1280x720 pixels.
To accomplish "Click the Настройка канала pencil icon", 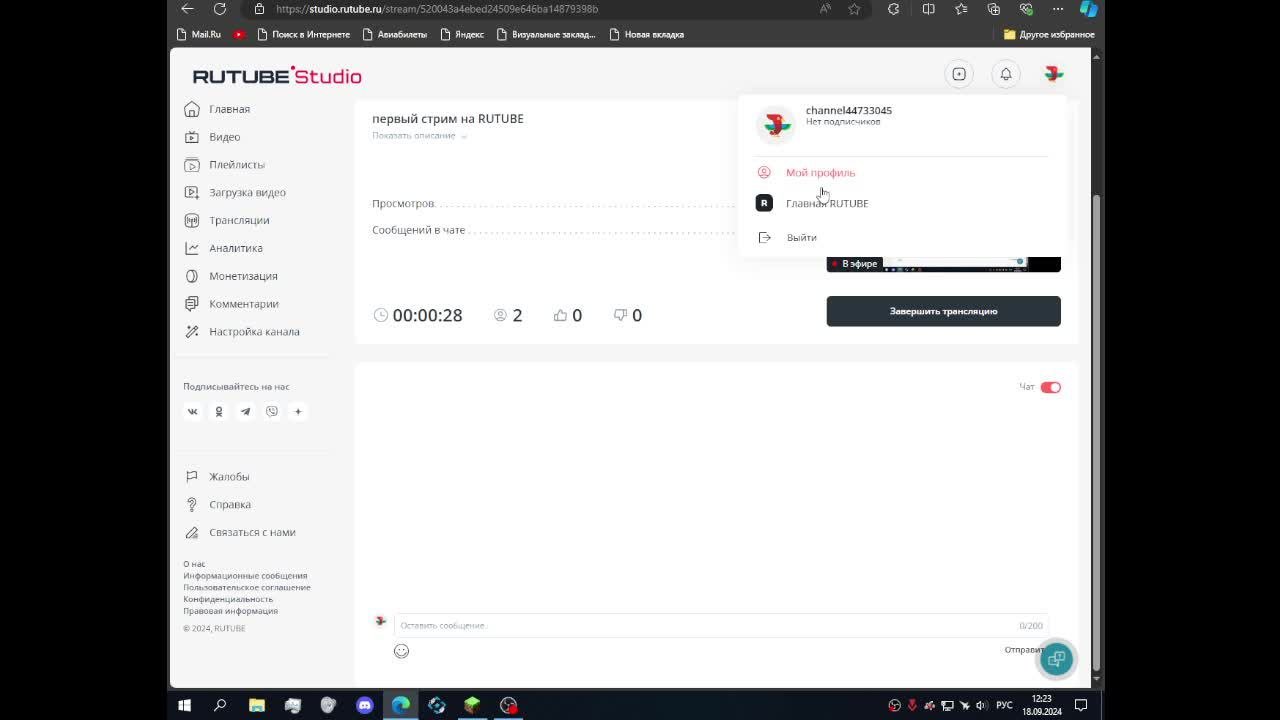I will [192, 332].
